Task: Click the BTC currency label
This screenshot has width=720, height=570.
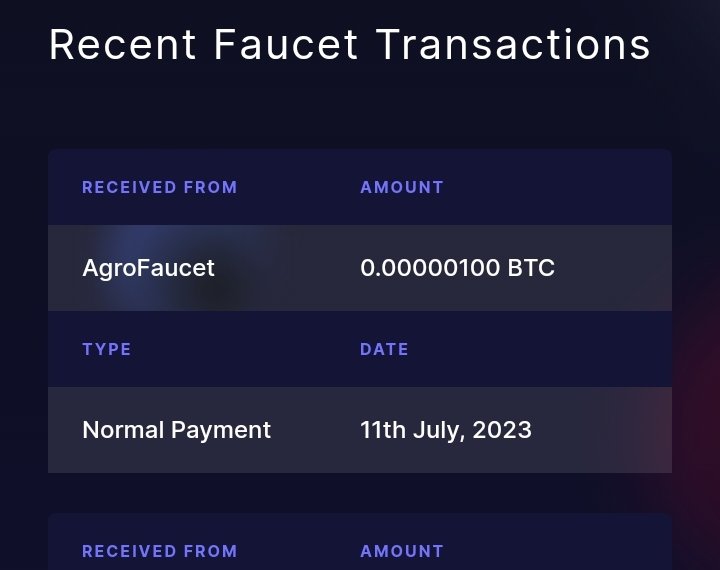Action: pos(531,268)
